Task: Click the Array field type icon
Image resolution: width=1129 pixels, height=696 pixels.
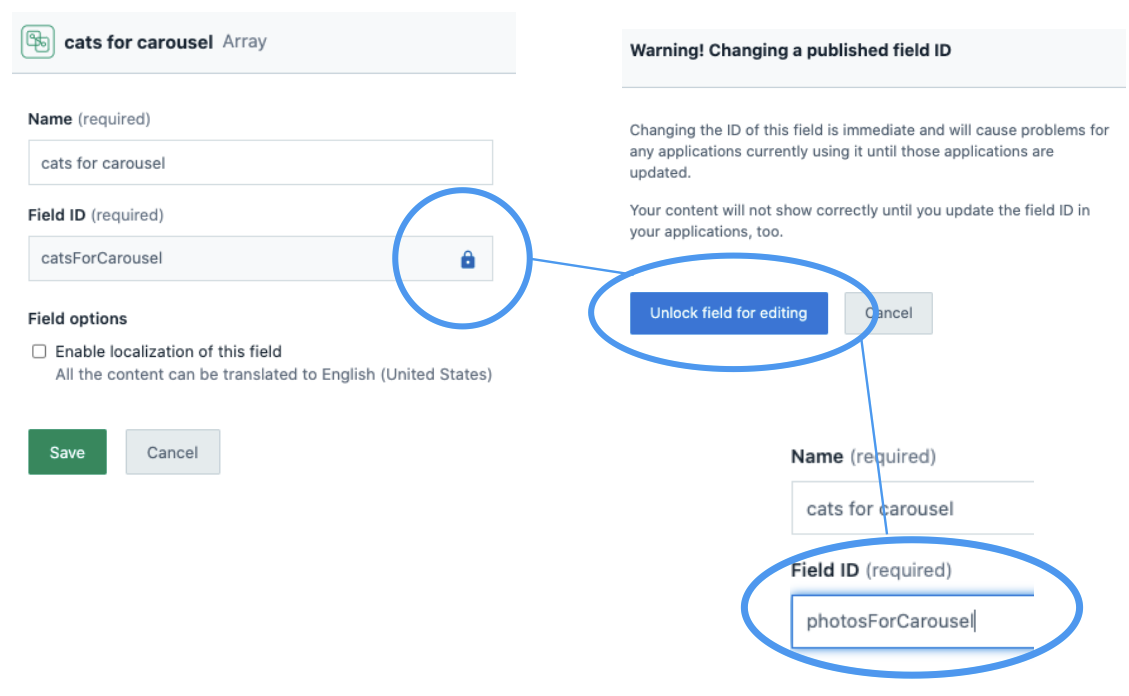Action: [x=38, y=42]
